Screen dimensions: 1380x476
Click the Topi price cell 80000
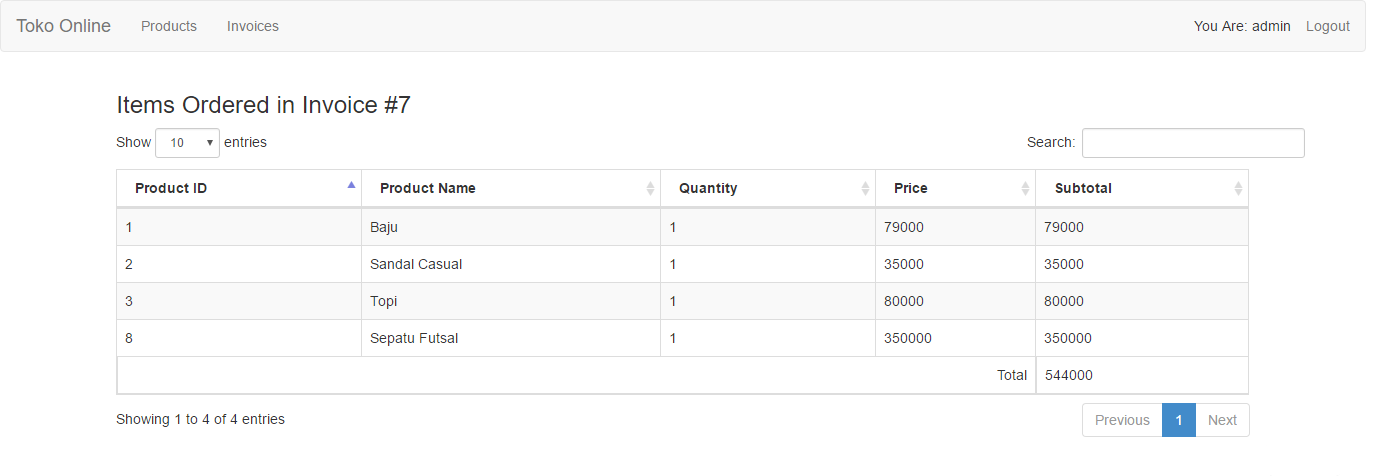(x=904, y=301)
